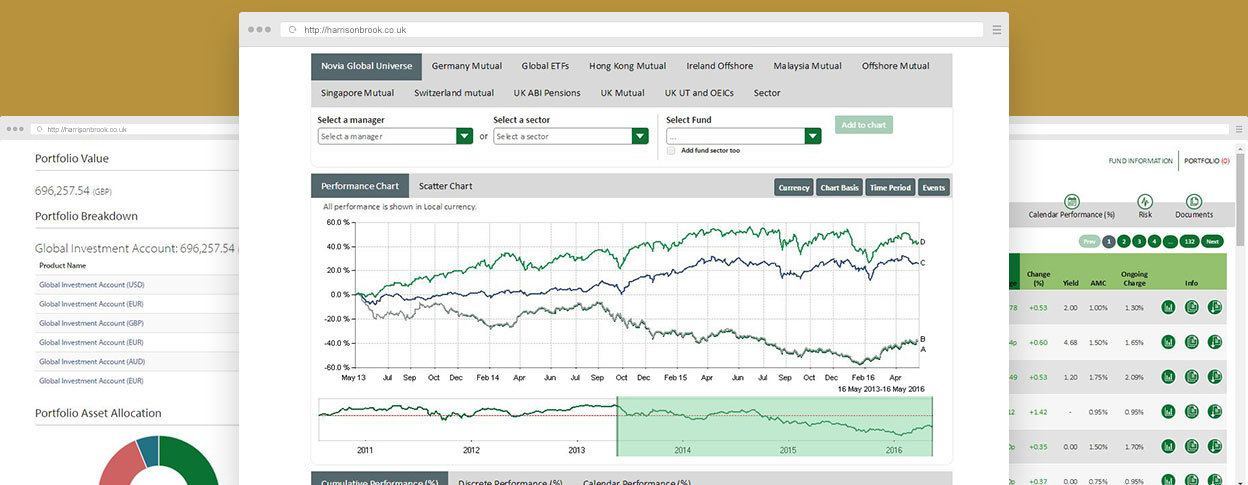Switch to the Germany Mutual tab

coord(467,66)
